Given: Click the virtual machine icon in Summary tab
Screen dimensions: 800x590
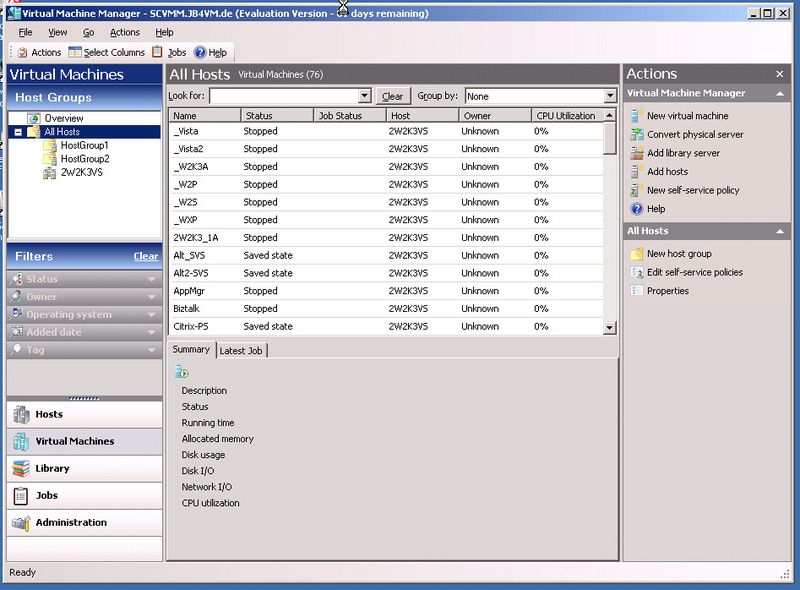Looking at the screenshot, I should click(x=181, y=372).
